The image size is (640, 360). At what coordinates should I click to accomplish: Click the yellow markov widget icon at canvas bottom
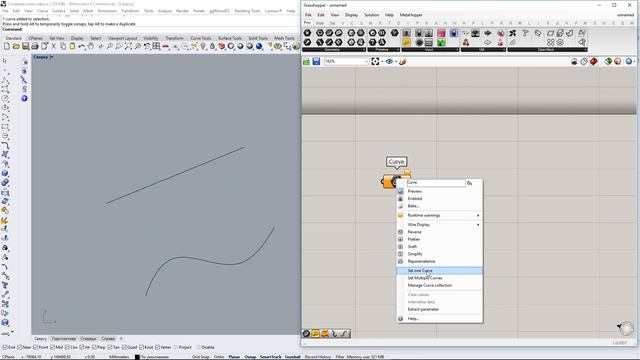pyautogui.click(x=316, y=333)
